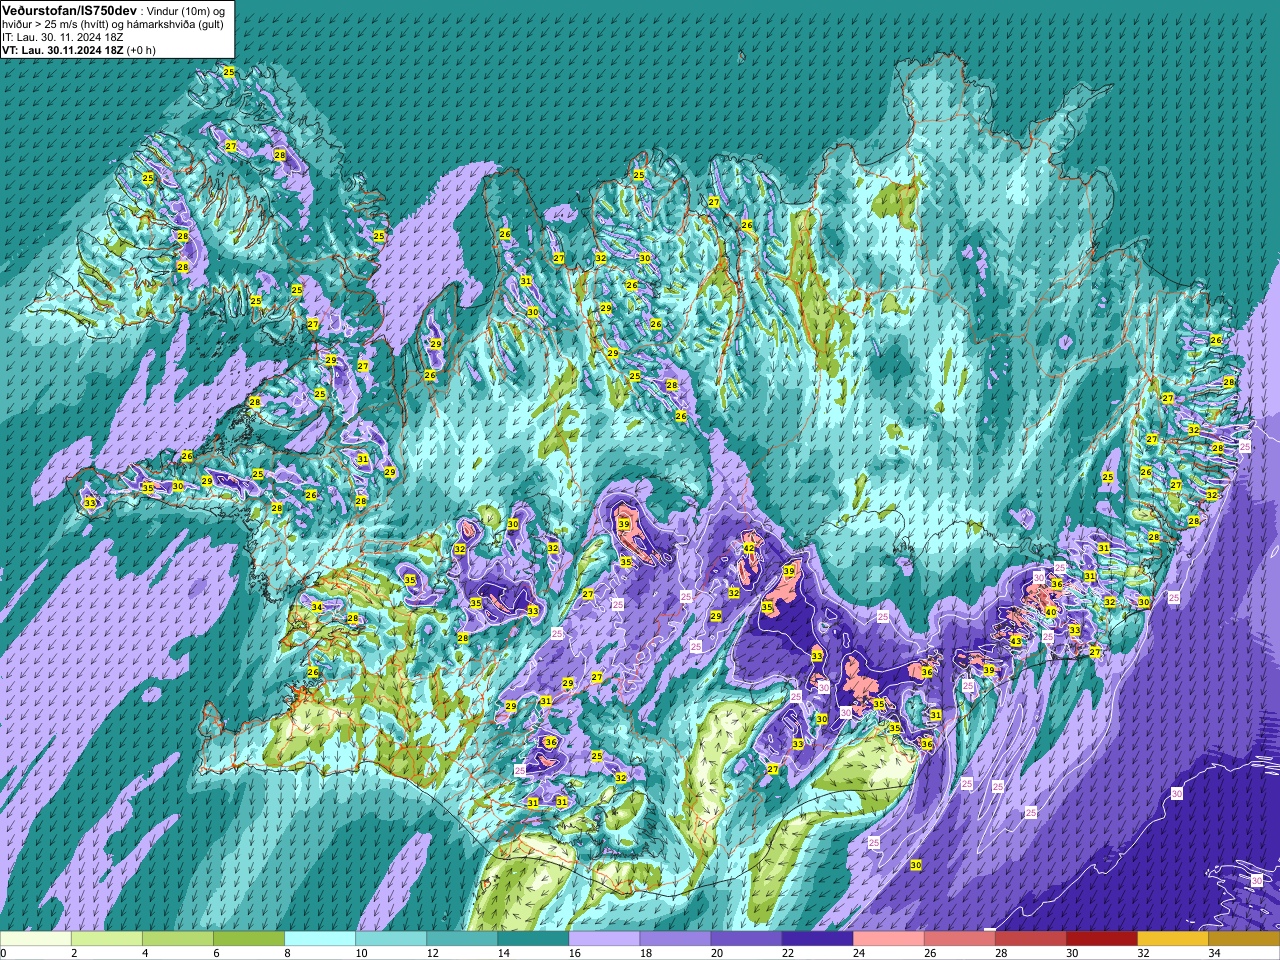
Task: Pick the 28–30 m/s red legend swatch
Action: coord(1031,939)
